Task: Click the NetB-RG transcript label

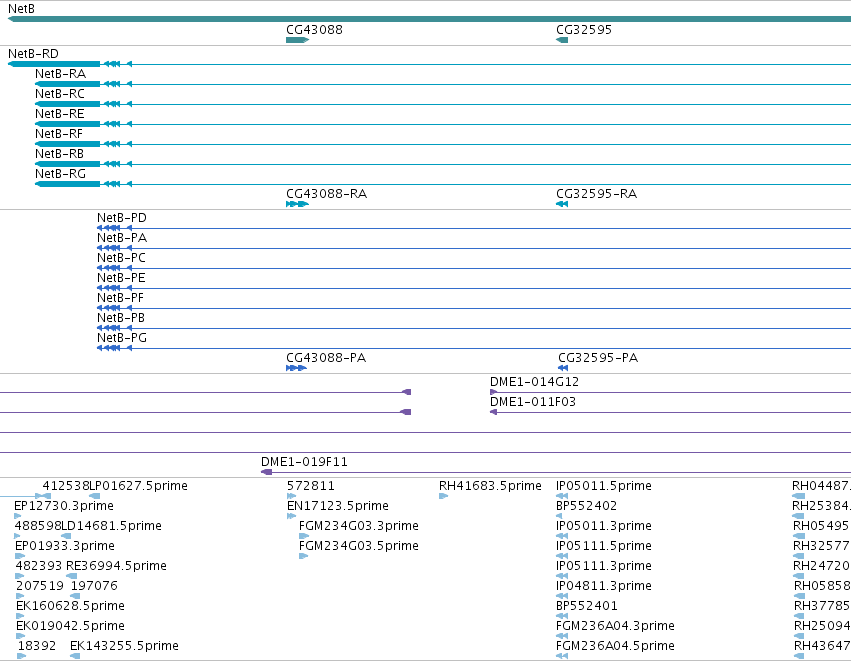Action: point(60,174)
